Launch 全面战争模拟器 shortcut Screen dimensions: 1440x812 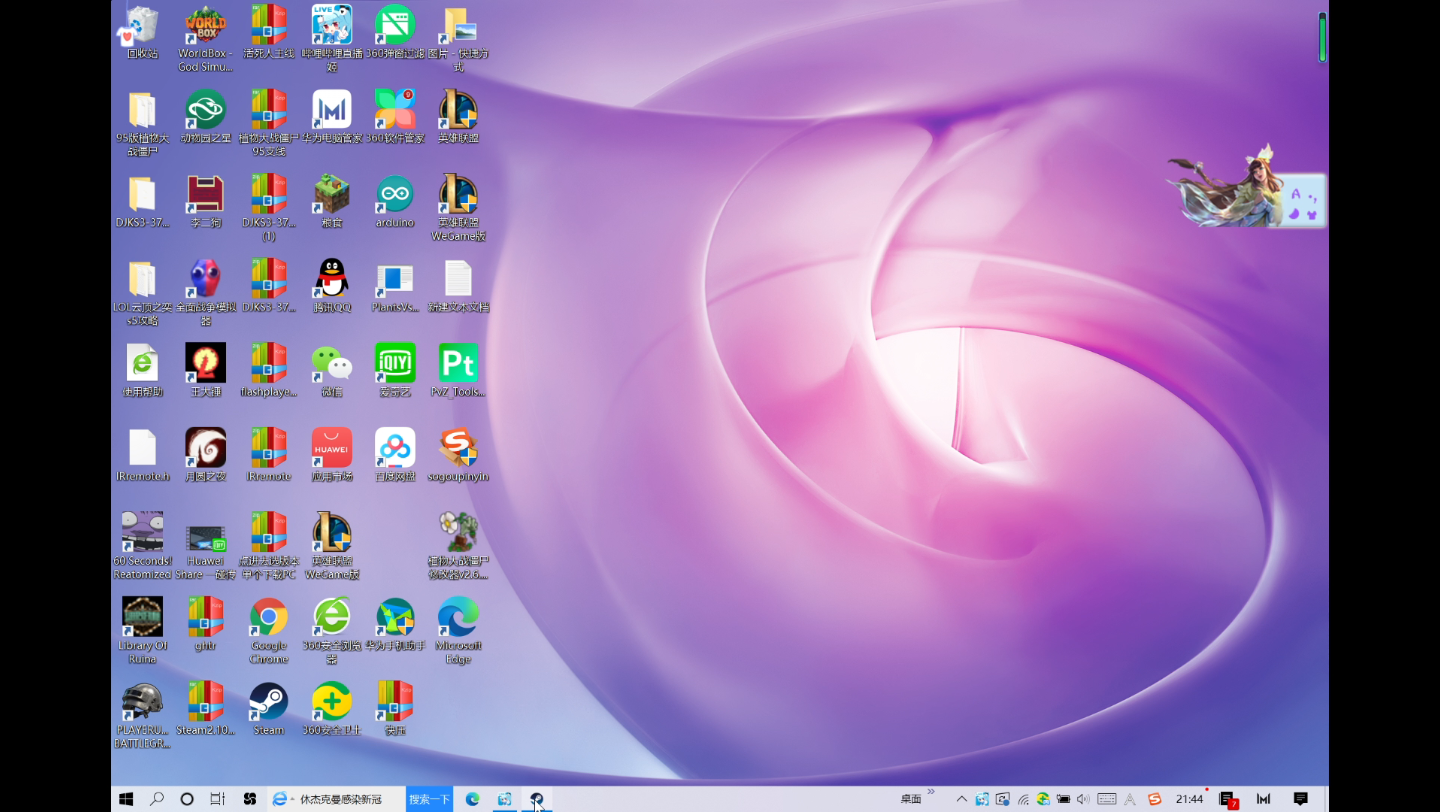(x=205, y=293)
